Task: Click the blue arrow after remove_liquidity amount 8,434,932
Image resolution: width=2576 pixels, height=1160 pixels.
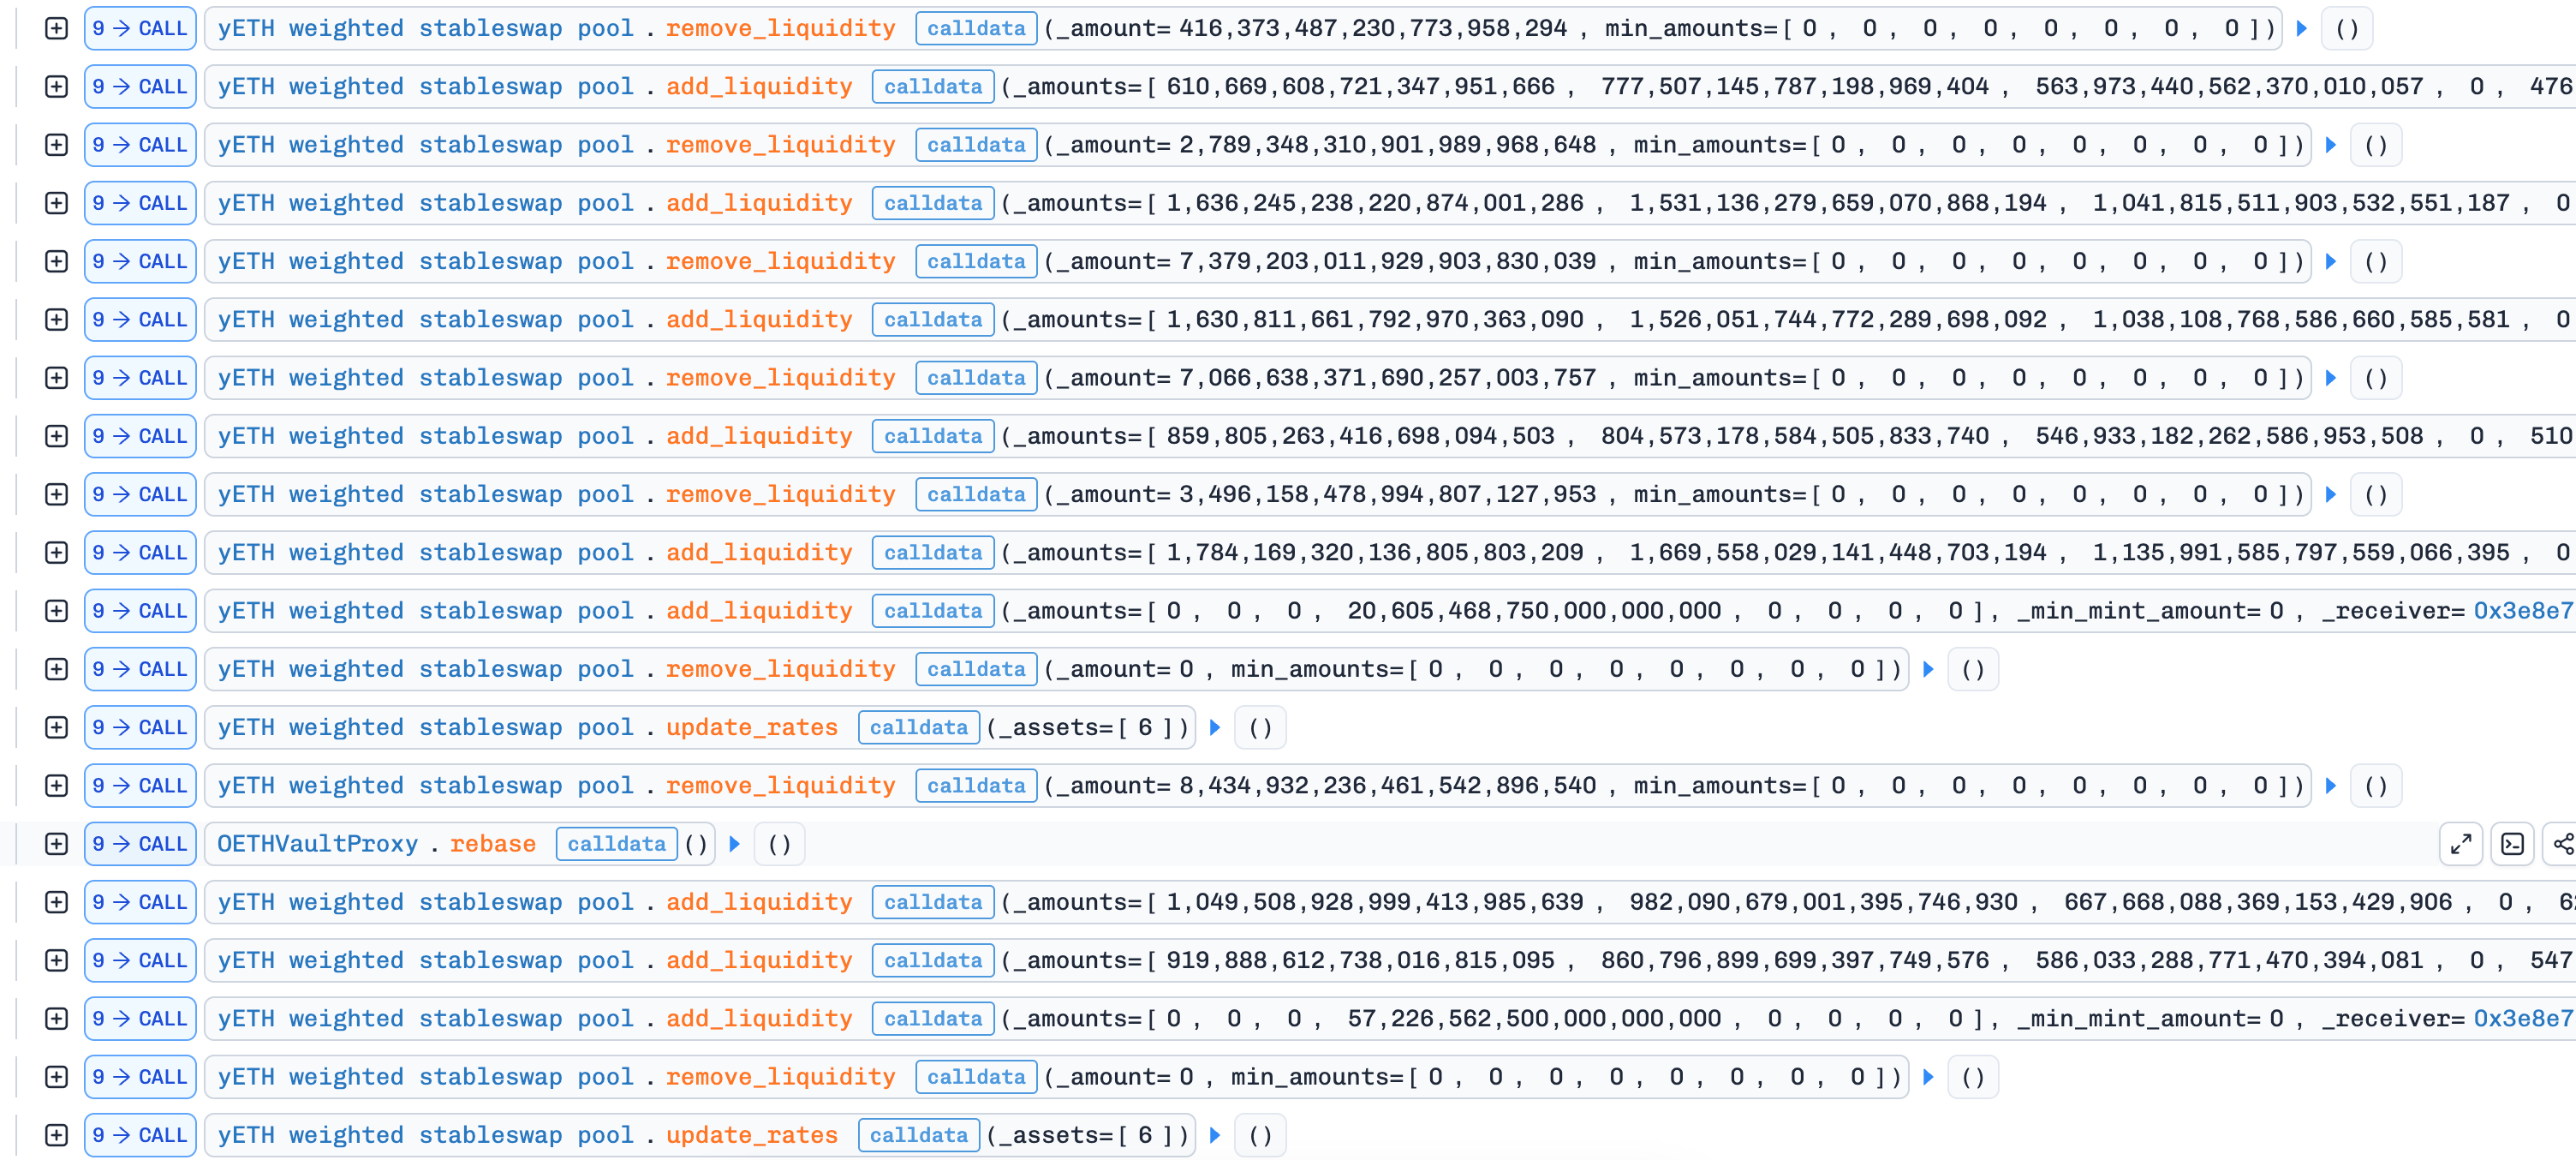Action: pyautogui.click(x=2331, y=786)
